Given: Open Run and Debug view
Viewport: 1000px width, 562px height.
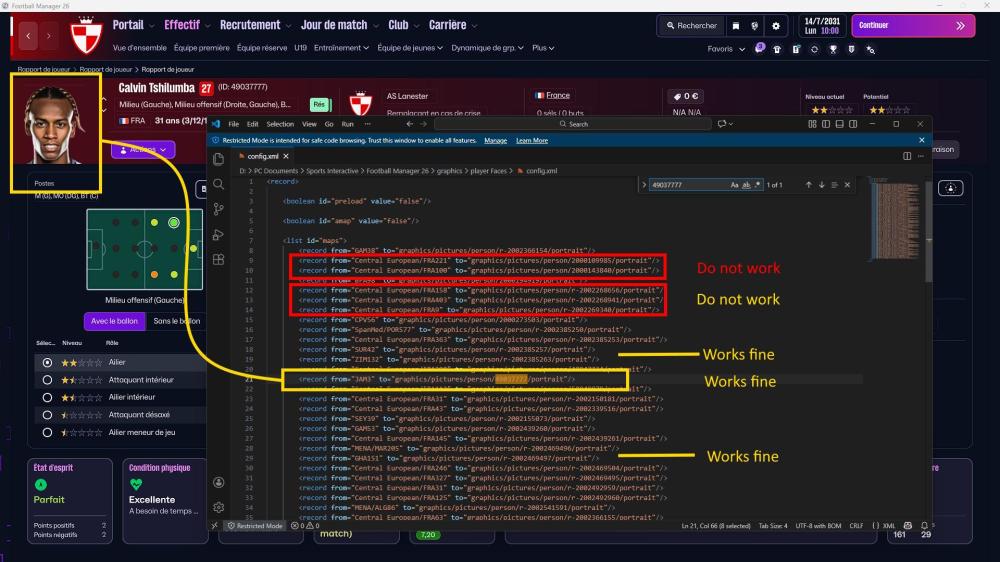Looking at the screenshot, I should click(219, 235).
